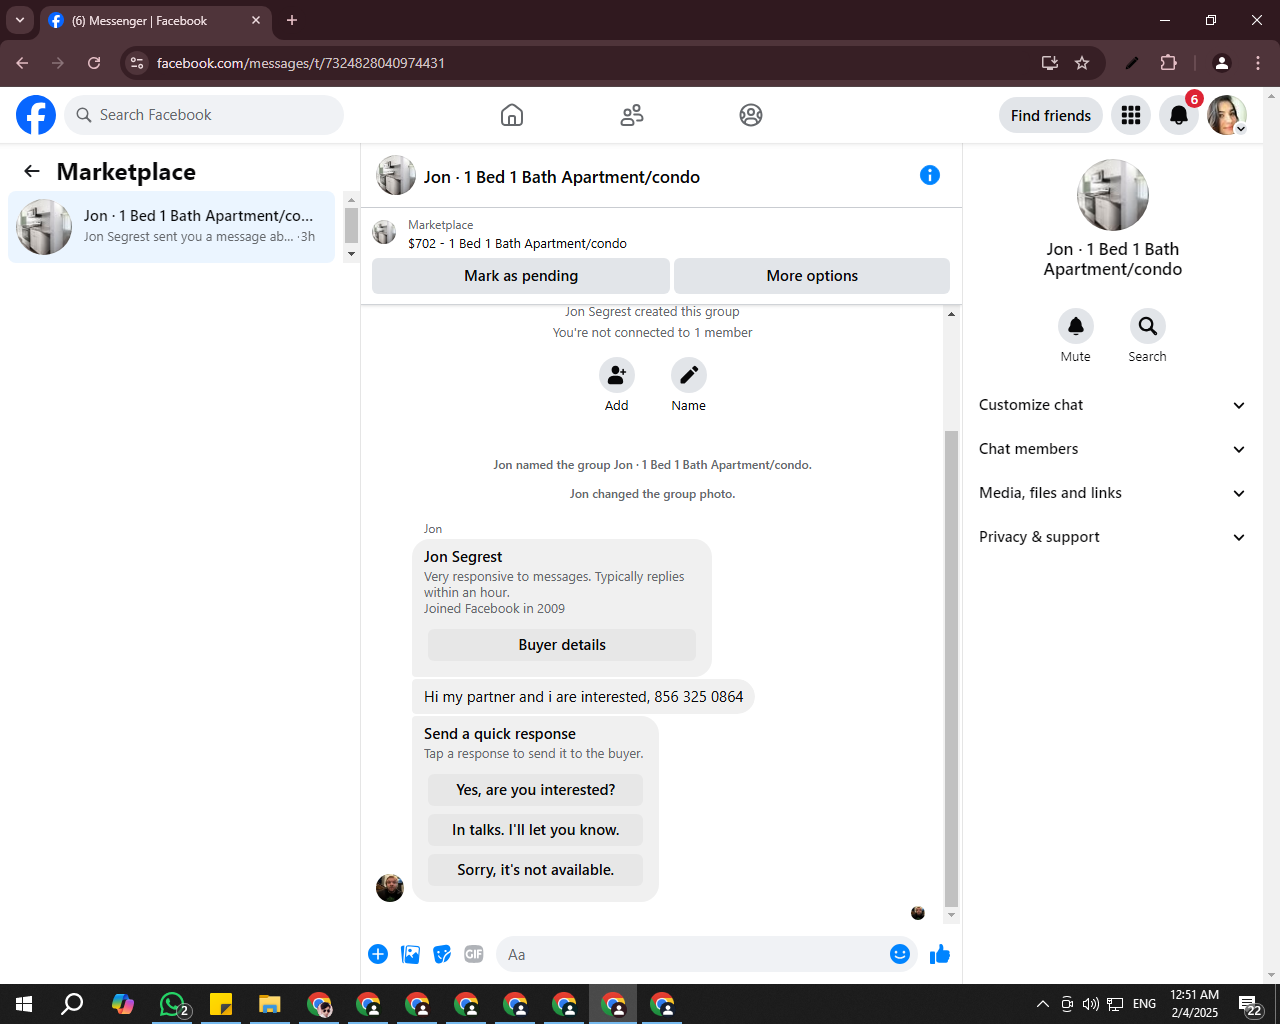1280x1024 pixels.
Task: Send quick response "In talks. I'll let you know."
Action: click(x=536, y=830)
